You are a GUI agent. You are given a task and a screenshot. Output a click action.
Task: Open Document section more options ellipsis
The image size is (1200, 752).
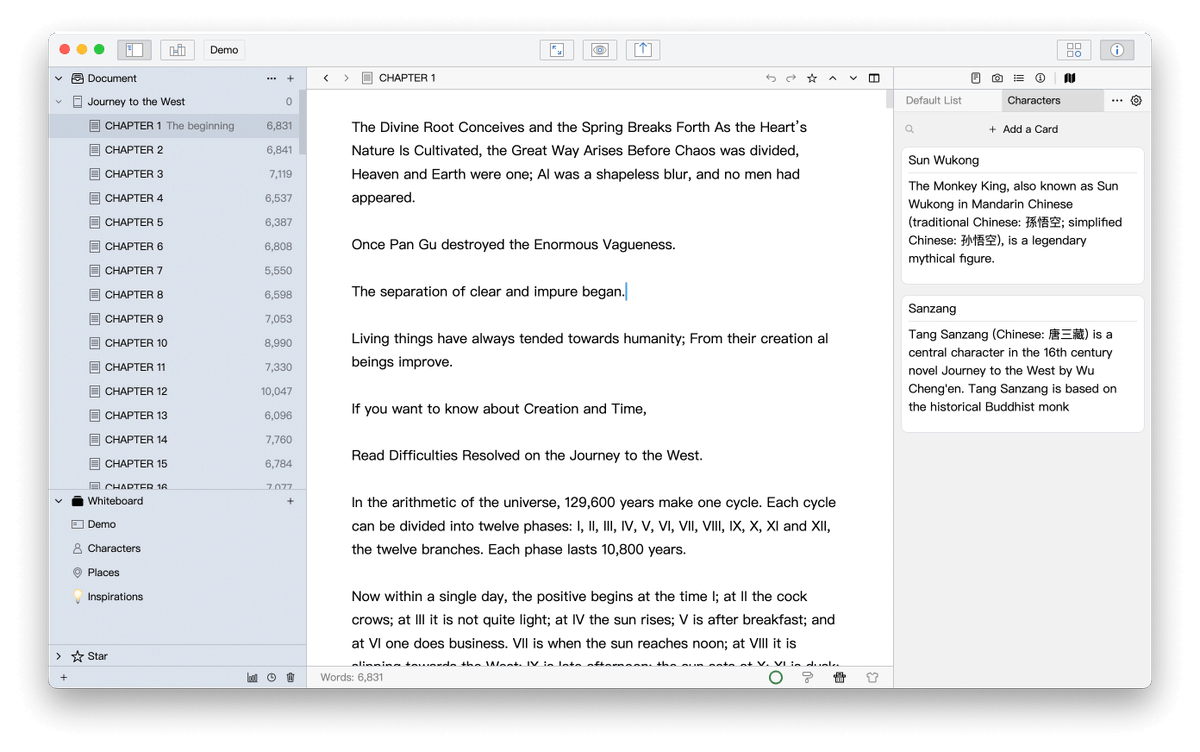[271, 78]
